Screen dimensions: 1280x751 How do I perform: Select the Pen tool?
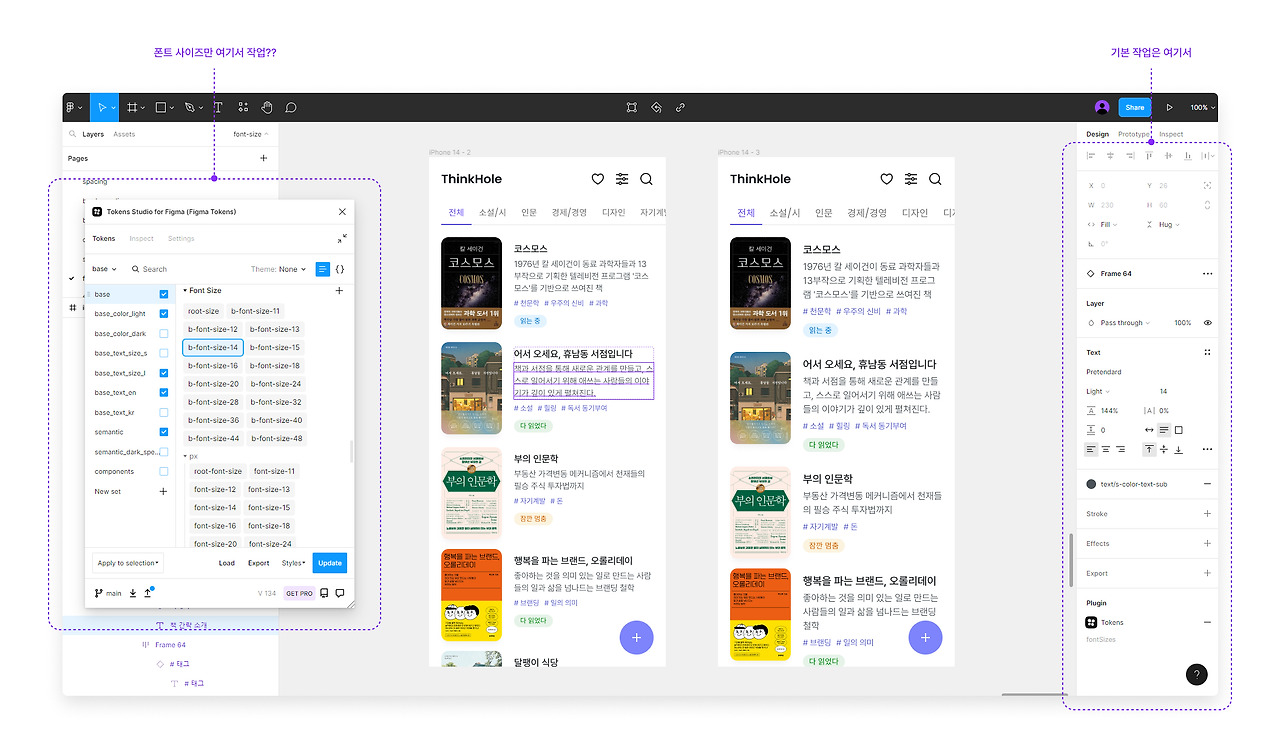click(190, 107)
